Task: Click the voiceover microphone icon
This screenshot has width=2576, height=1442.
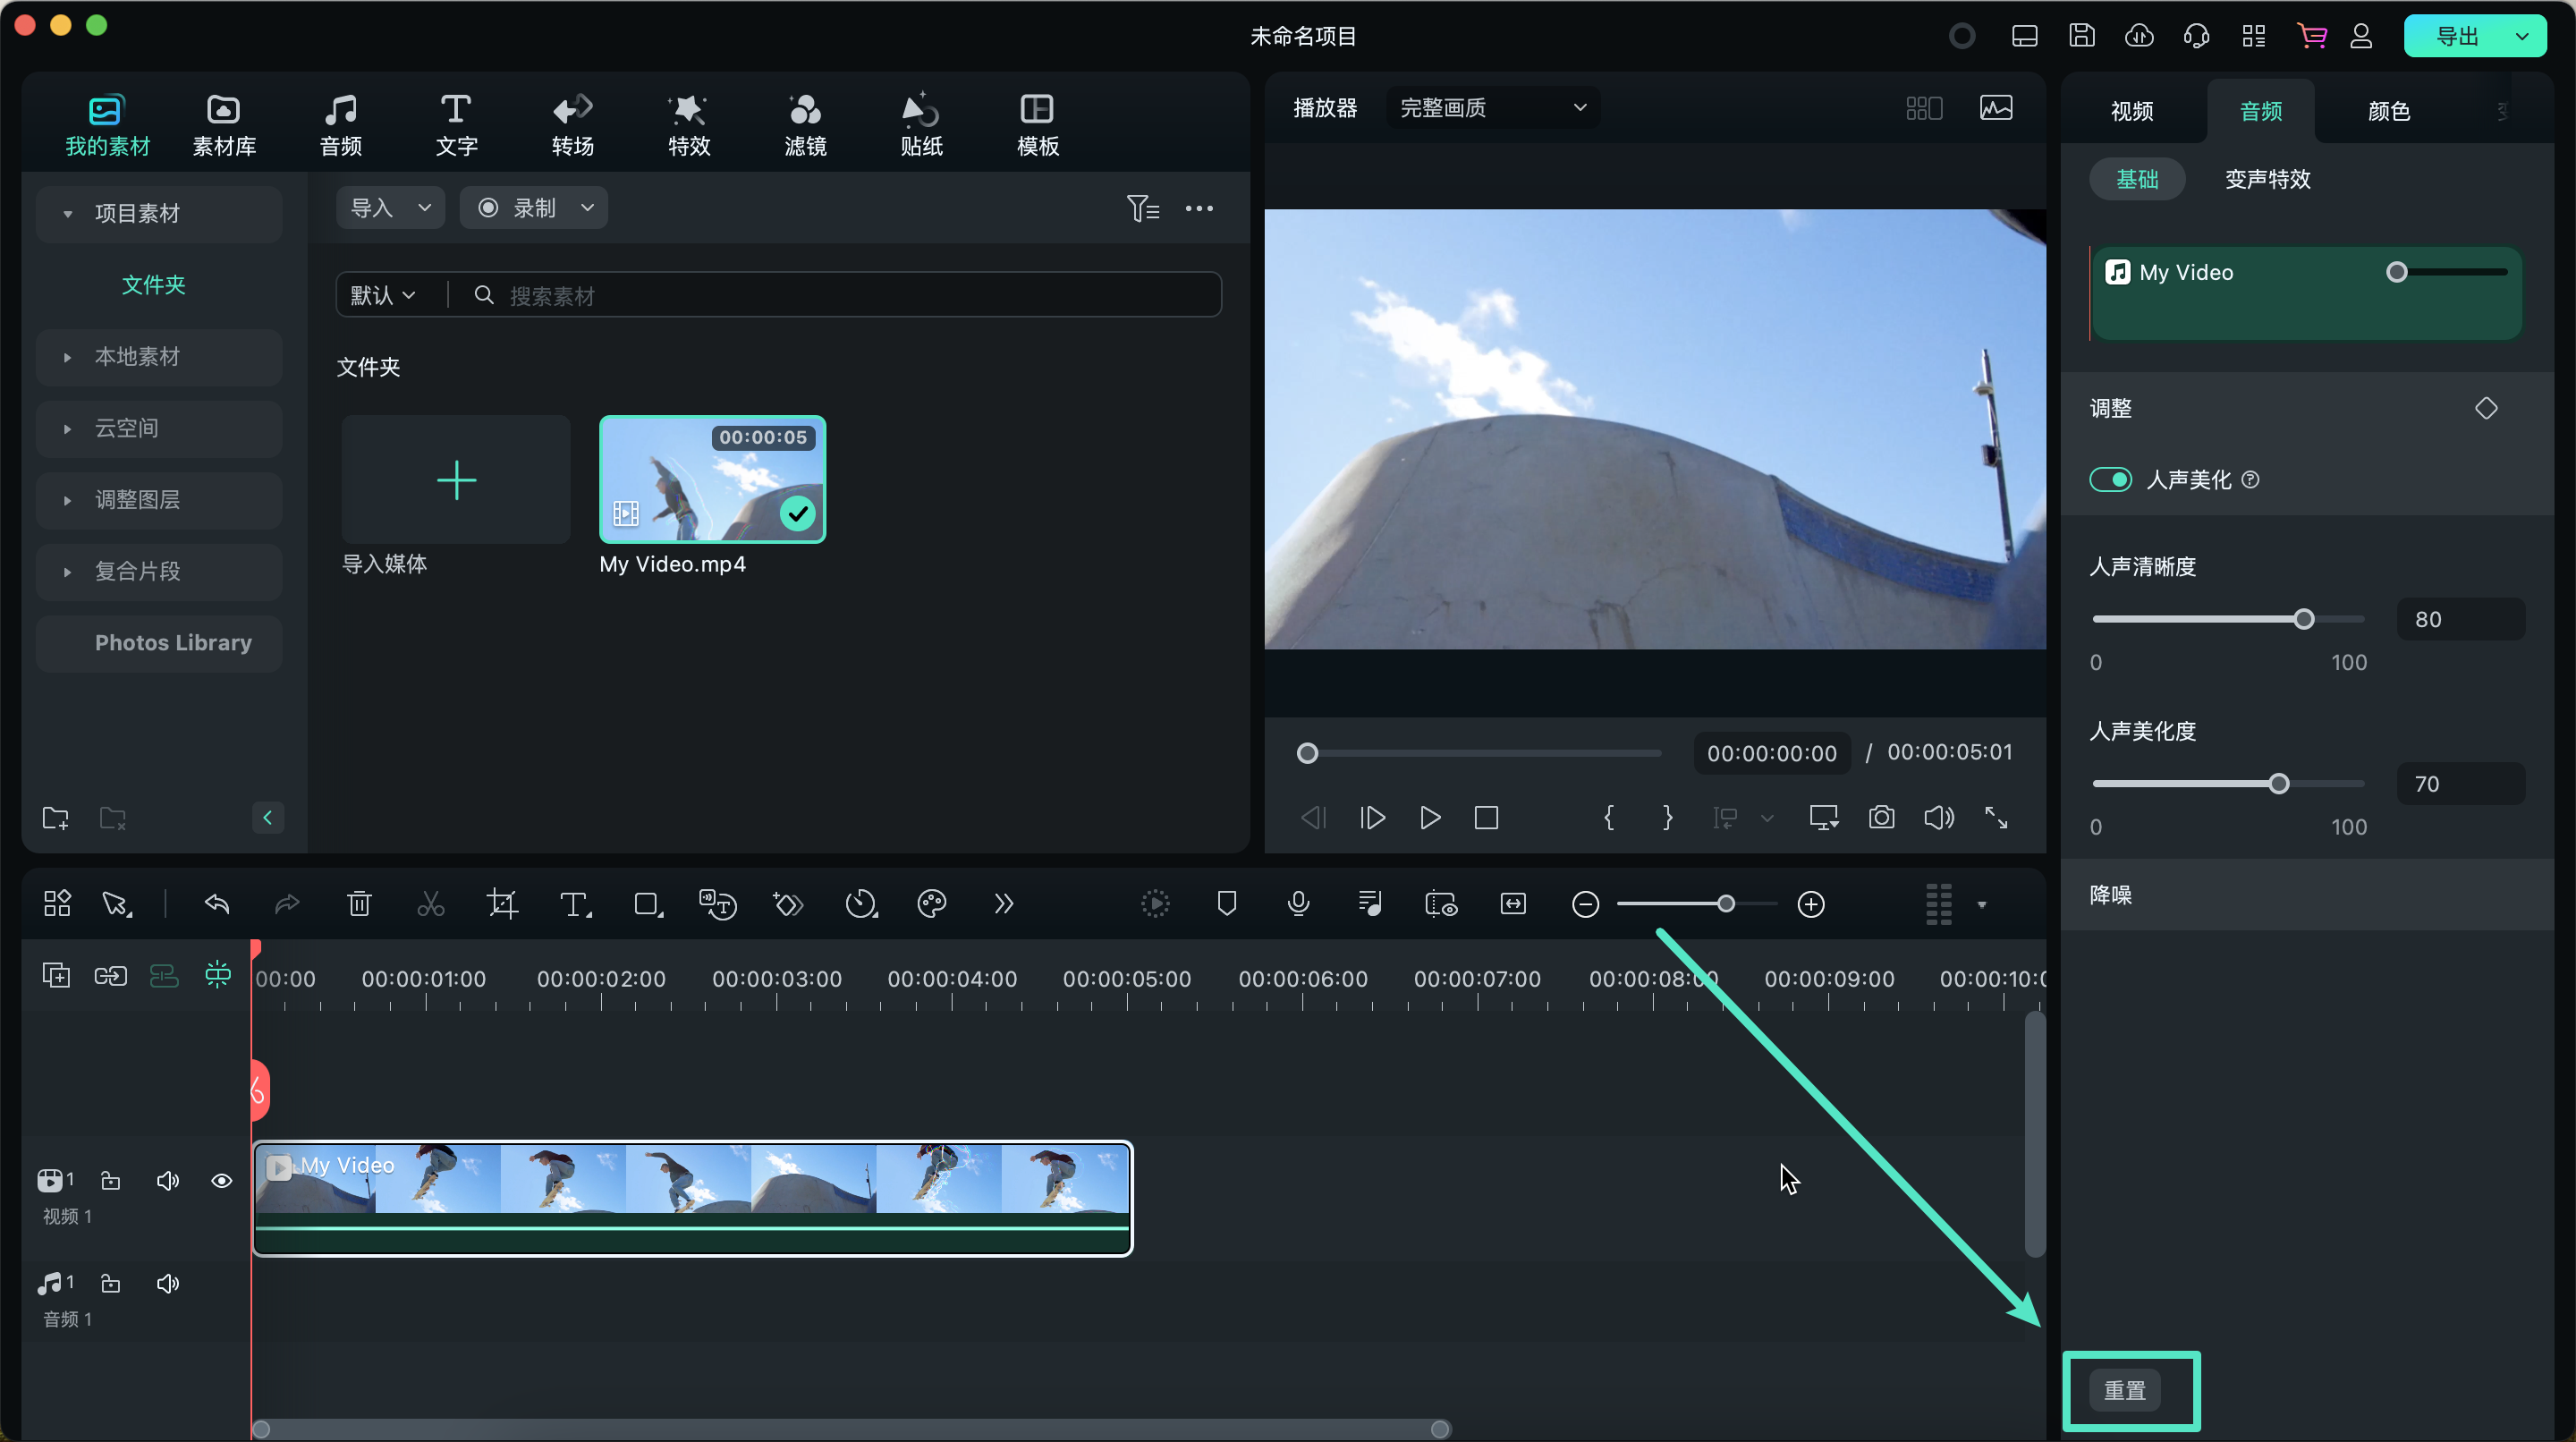Action: tap(1298, 904)
